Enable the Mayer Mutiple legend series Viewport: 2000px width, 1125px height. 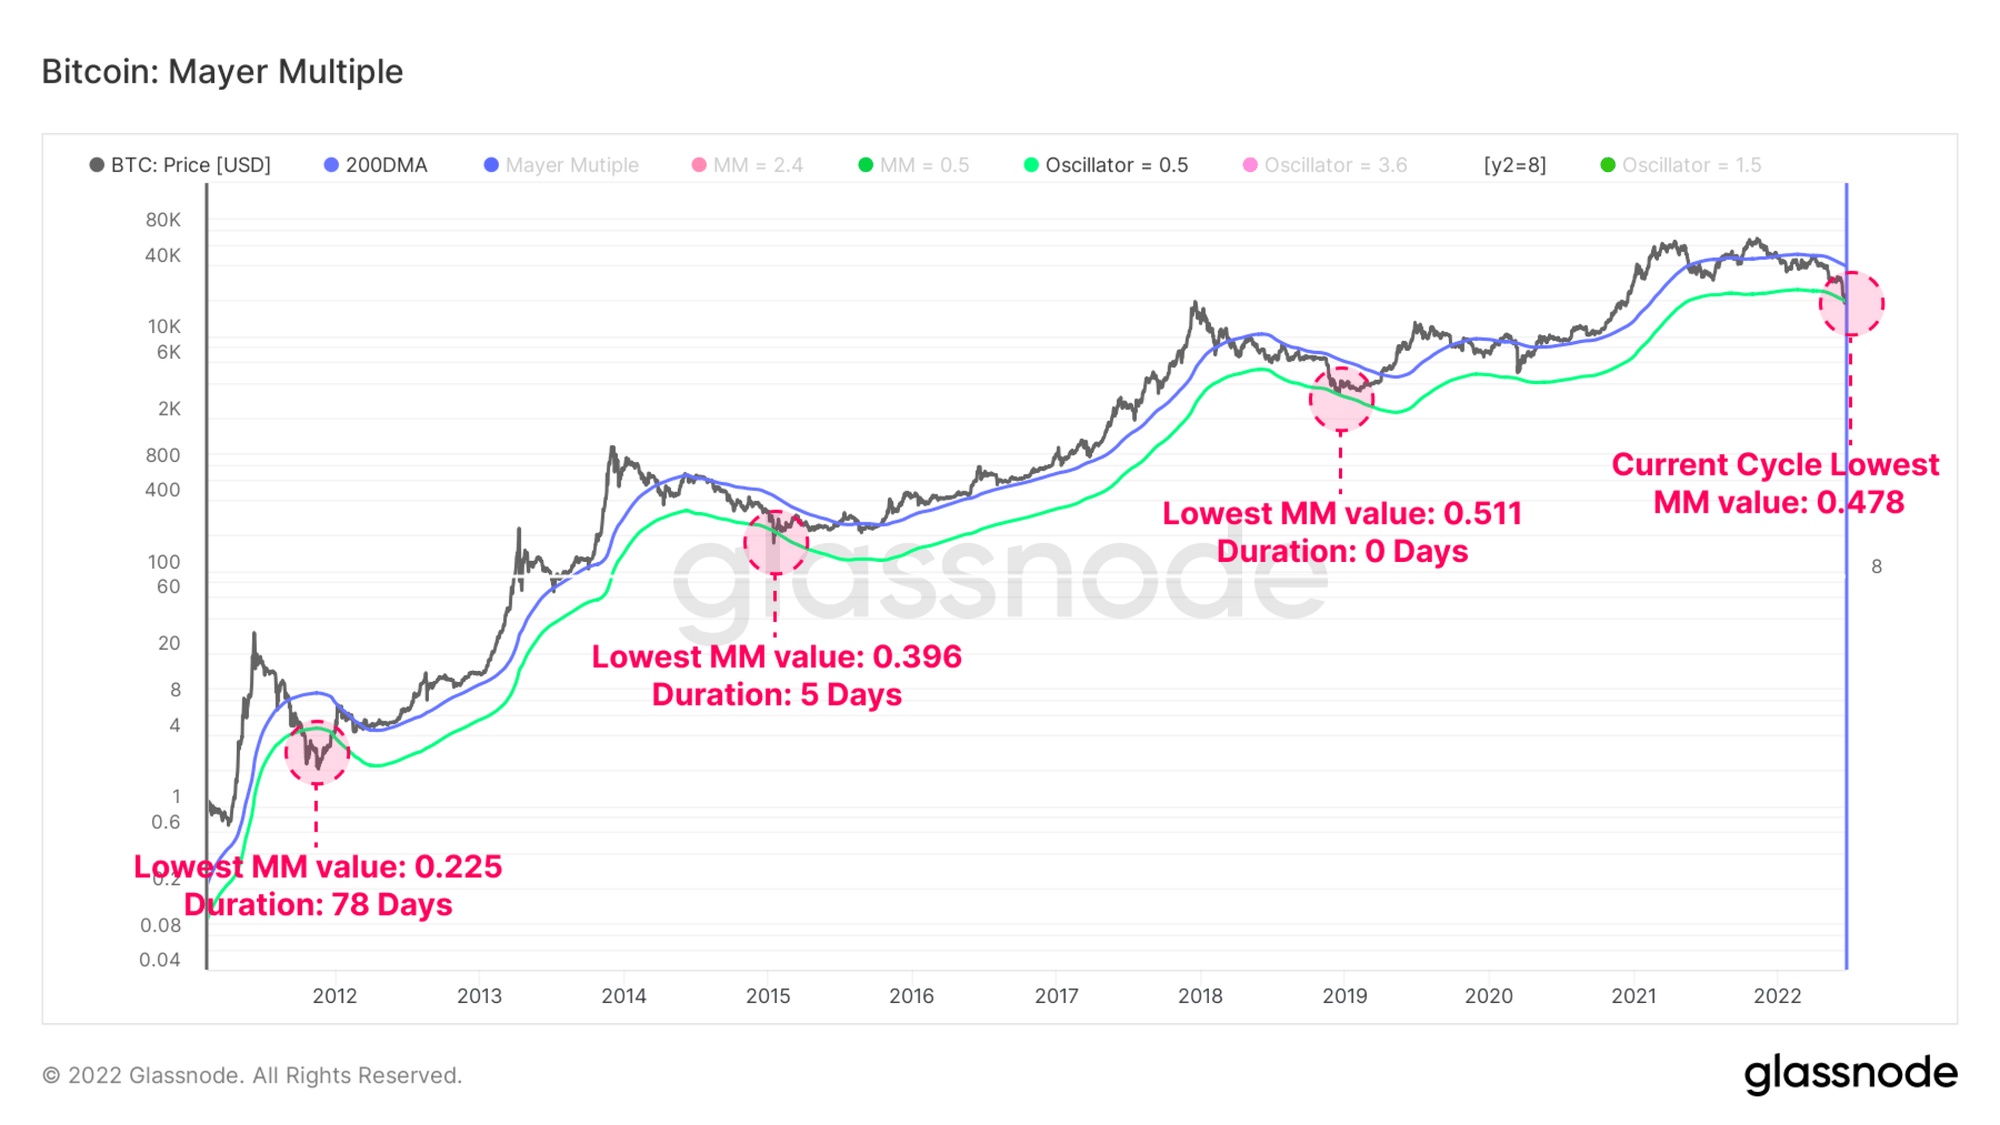[x=561, y=165]
